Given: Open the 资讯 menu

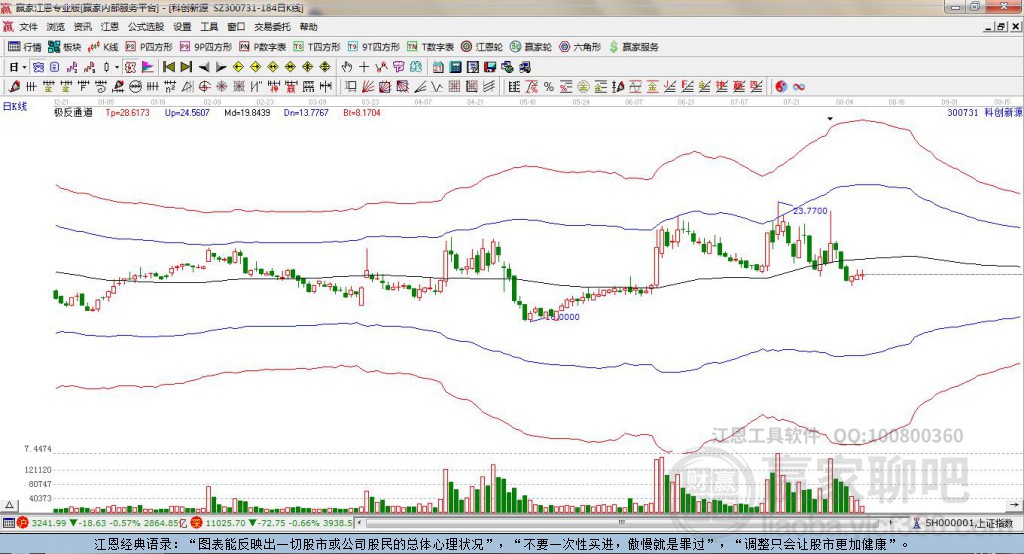Looking at the screenshot, I should coord(82,27).
